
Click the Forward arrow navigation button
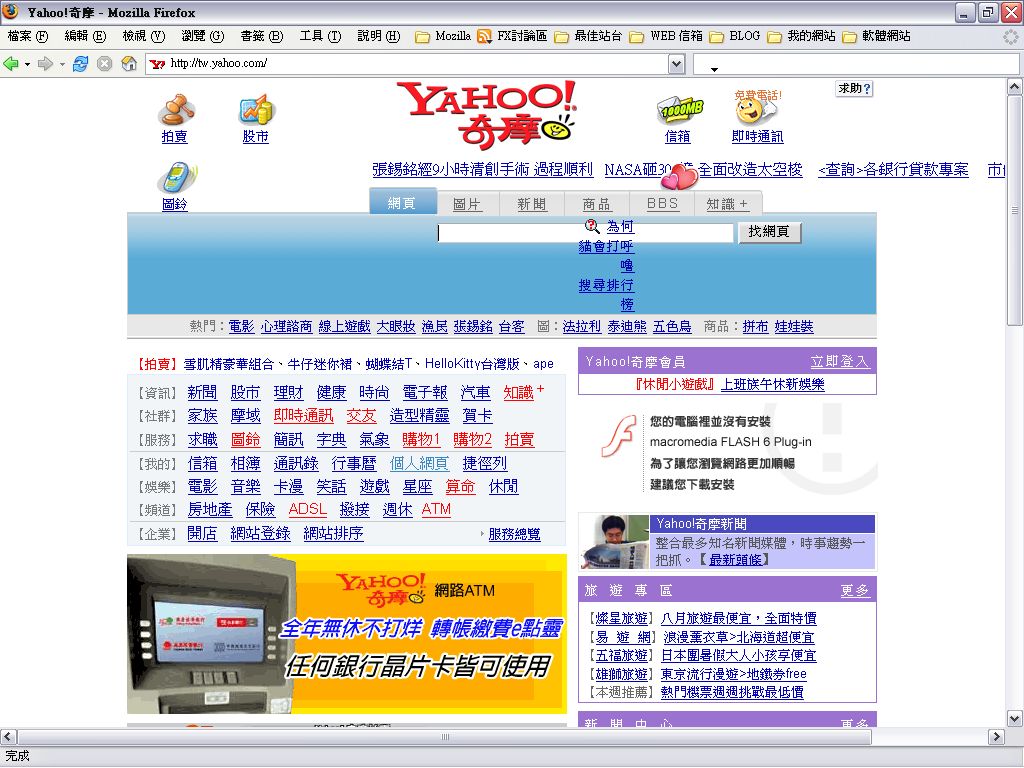pyautogui.click(x=45, y=63)
